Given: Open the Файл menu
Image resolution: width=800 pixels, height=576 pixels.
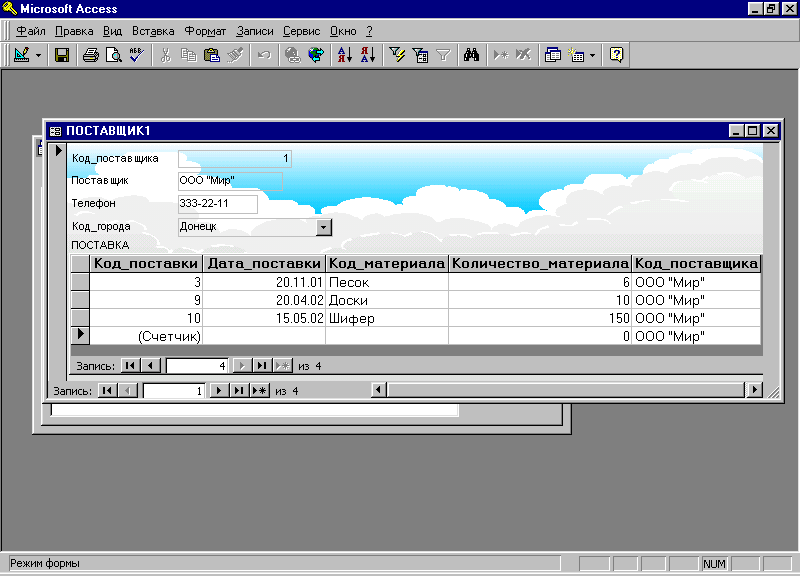Looking at the screenshot, I should (31, 31).
